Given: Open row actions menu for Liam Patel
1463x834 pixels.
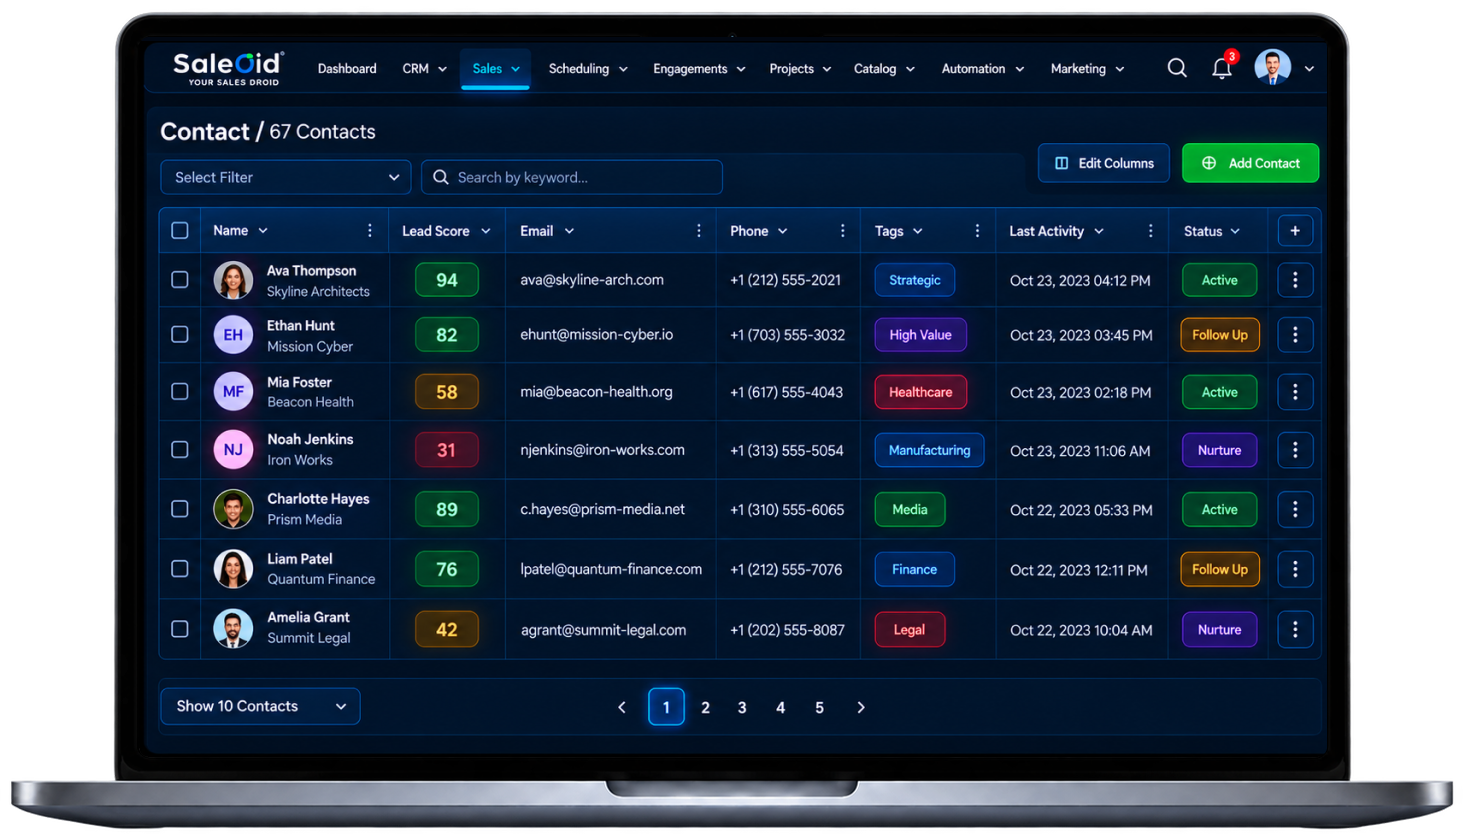Looking at the screenshot, I should point(1295,569).
